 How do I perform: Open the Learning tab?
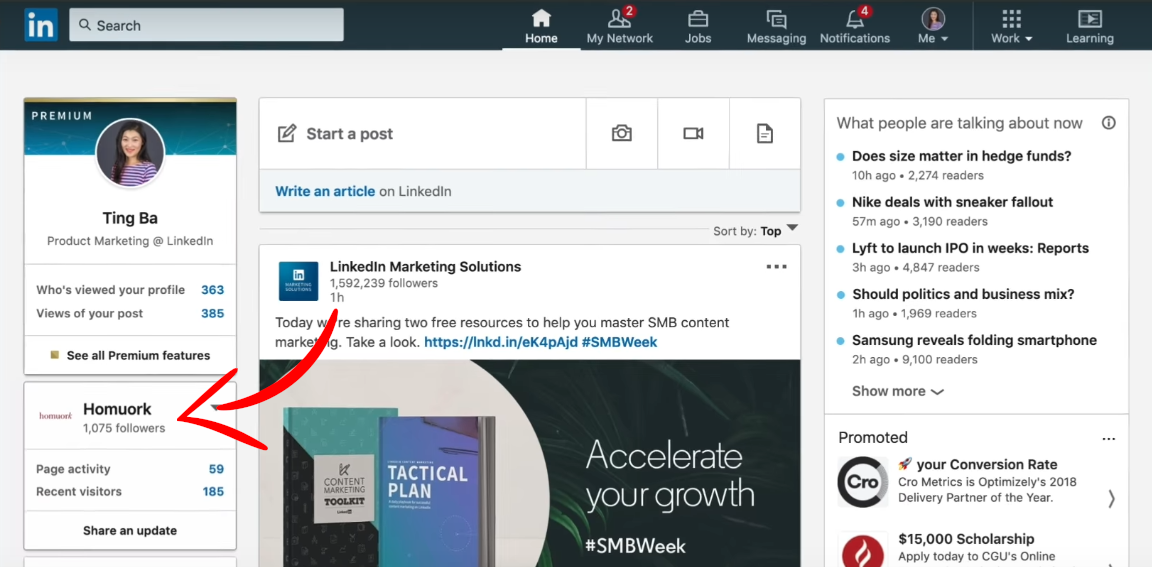[1090, 27]
